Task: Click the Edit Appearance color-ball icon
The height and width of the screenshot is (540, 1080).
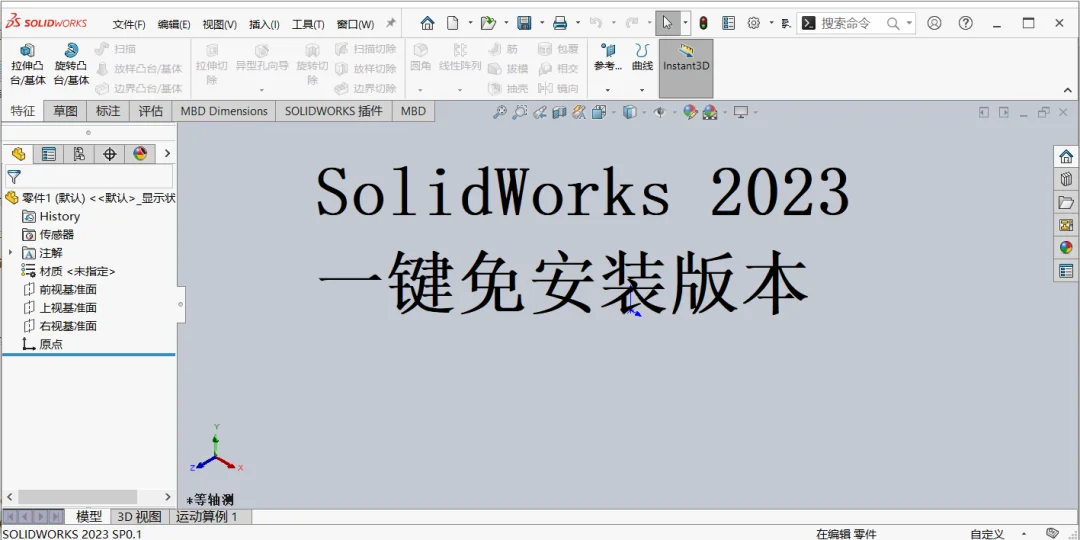Action: coord(689,112)
